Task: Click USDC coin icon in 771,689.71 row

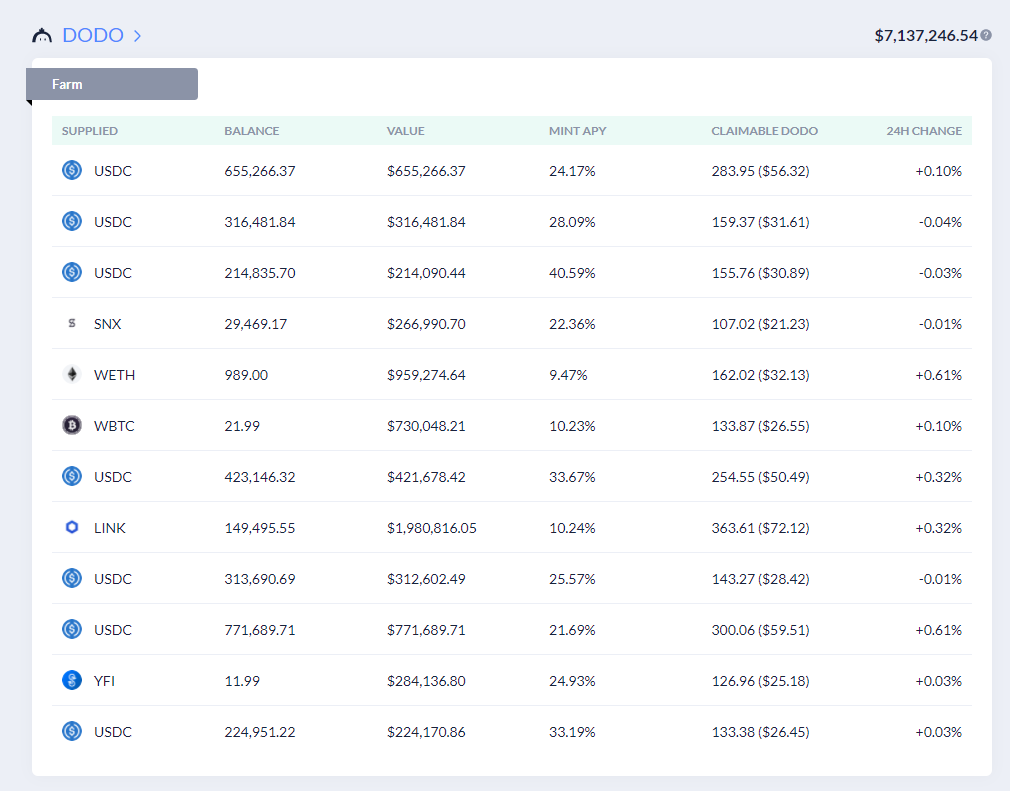Action: [x=72, y=629]
